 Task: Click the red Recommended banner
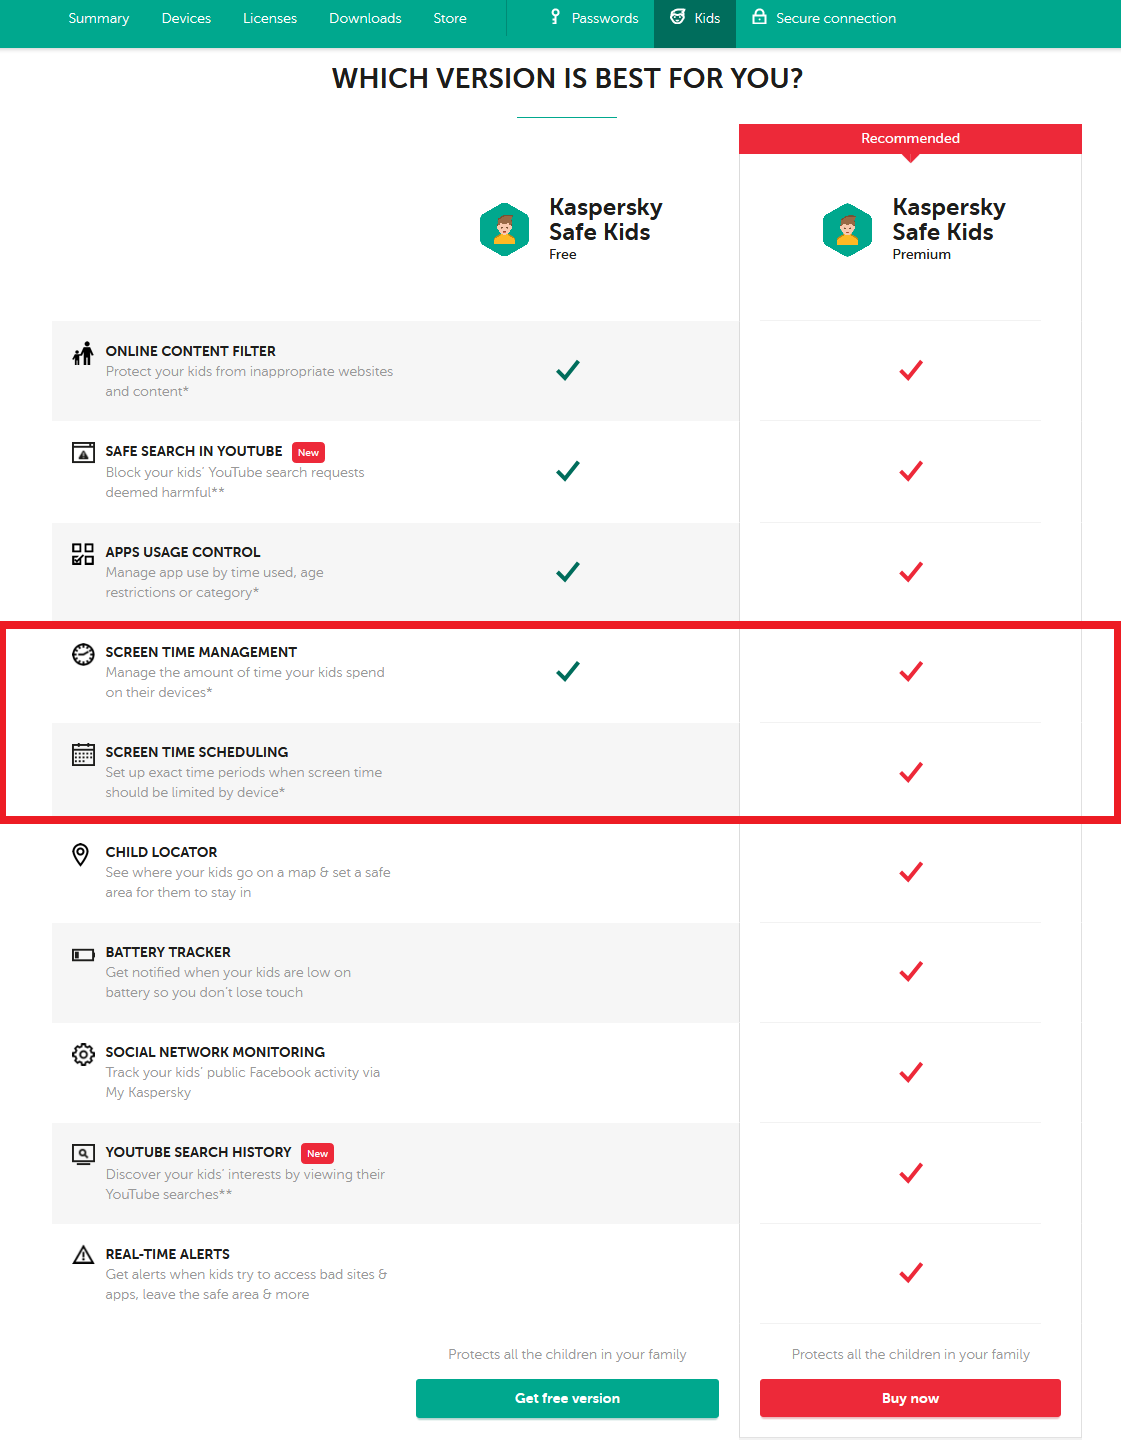910,139
